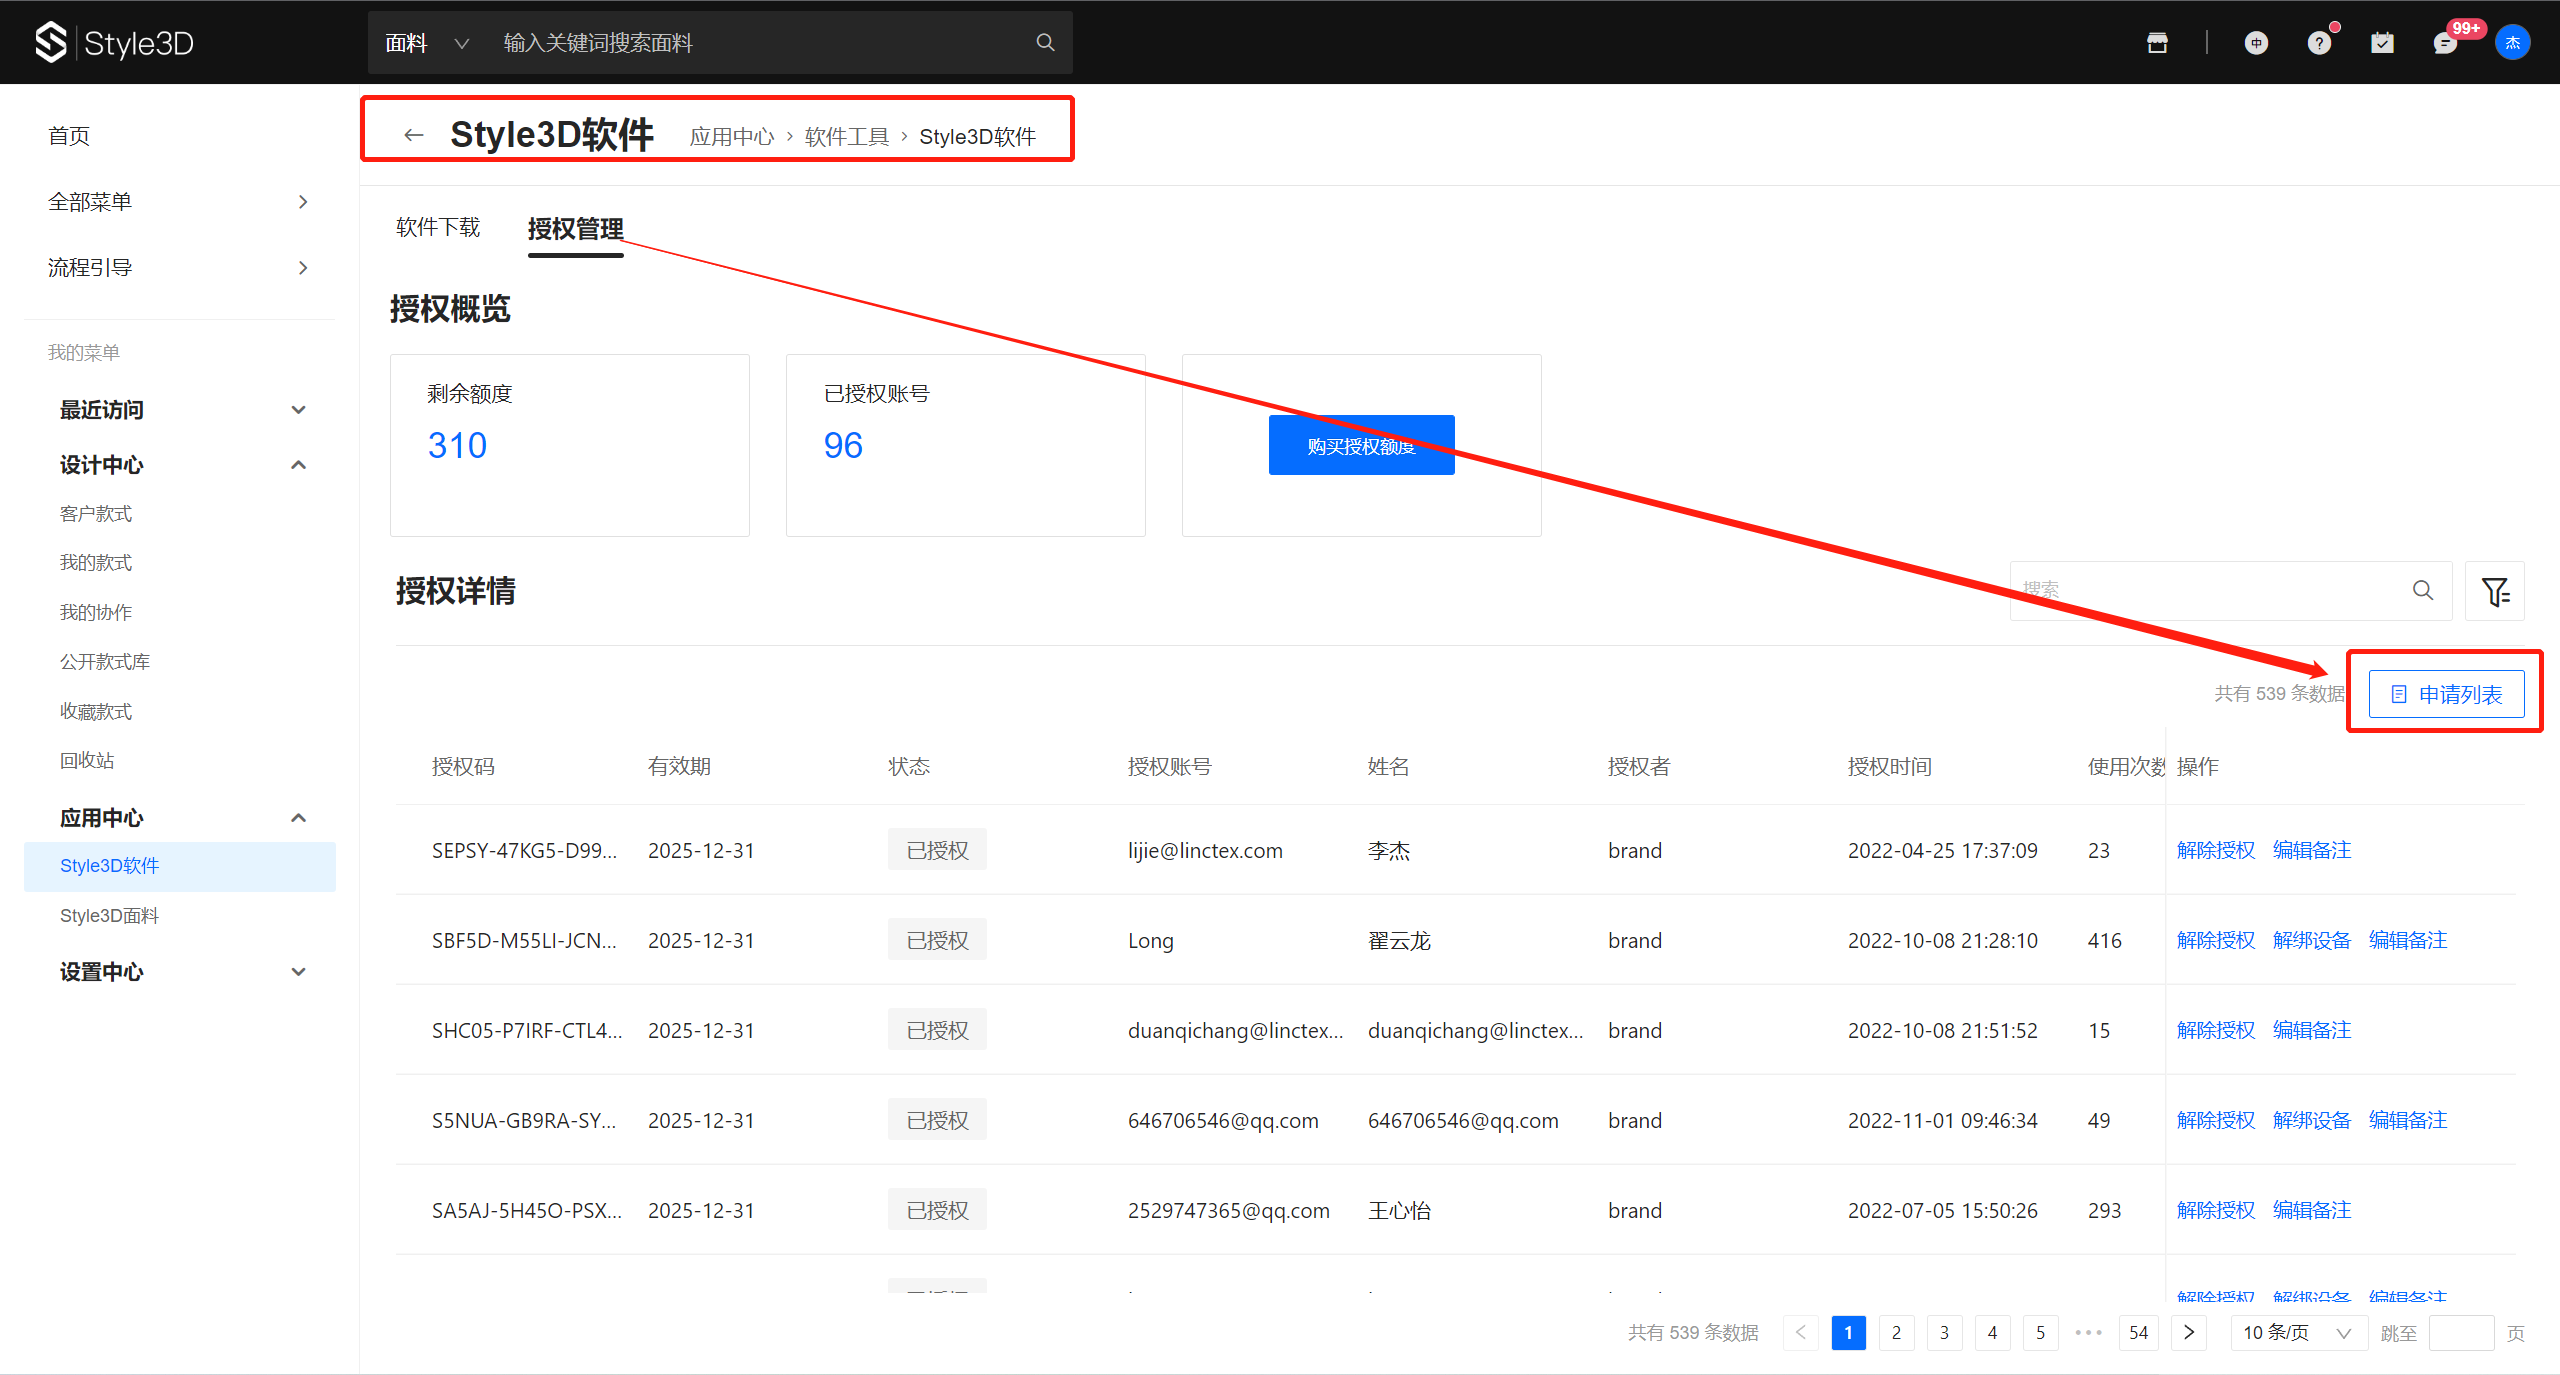Go to previous page arrow in pagination

click(x=1801, y=1332)
